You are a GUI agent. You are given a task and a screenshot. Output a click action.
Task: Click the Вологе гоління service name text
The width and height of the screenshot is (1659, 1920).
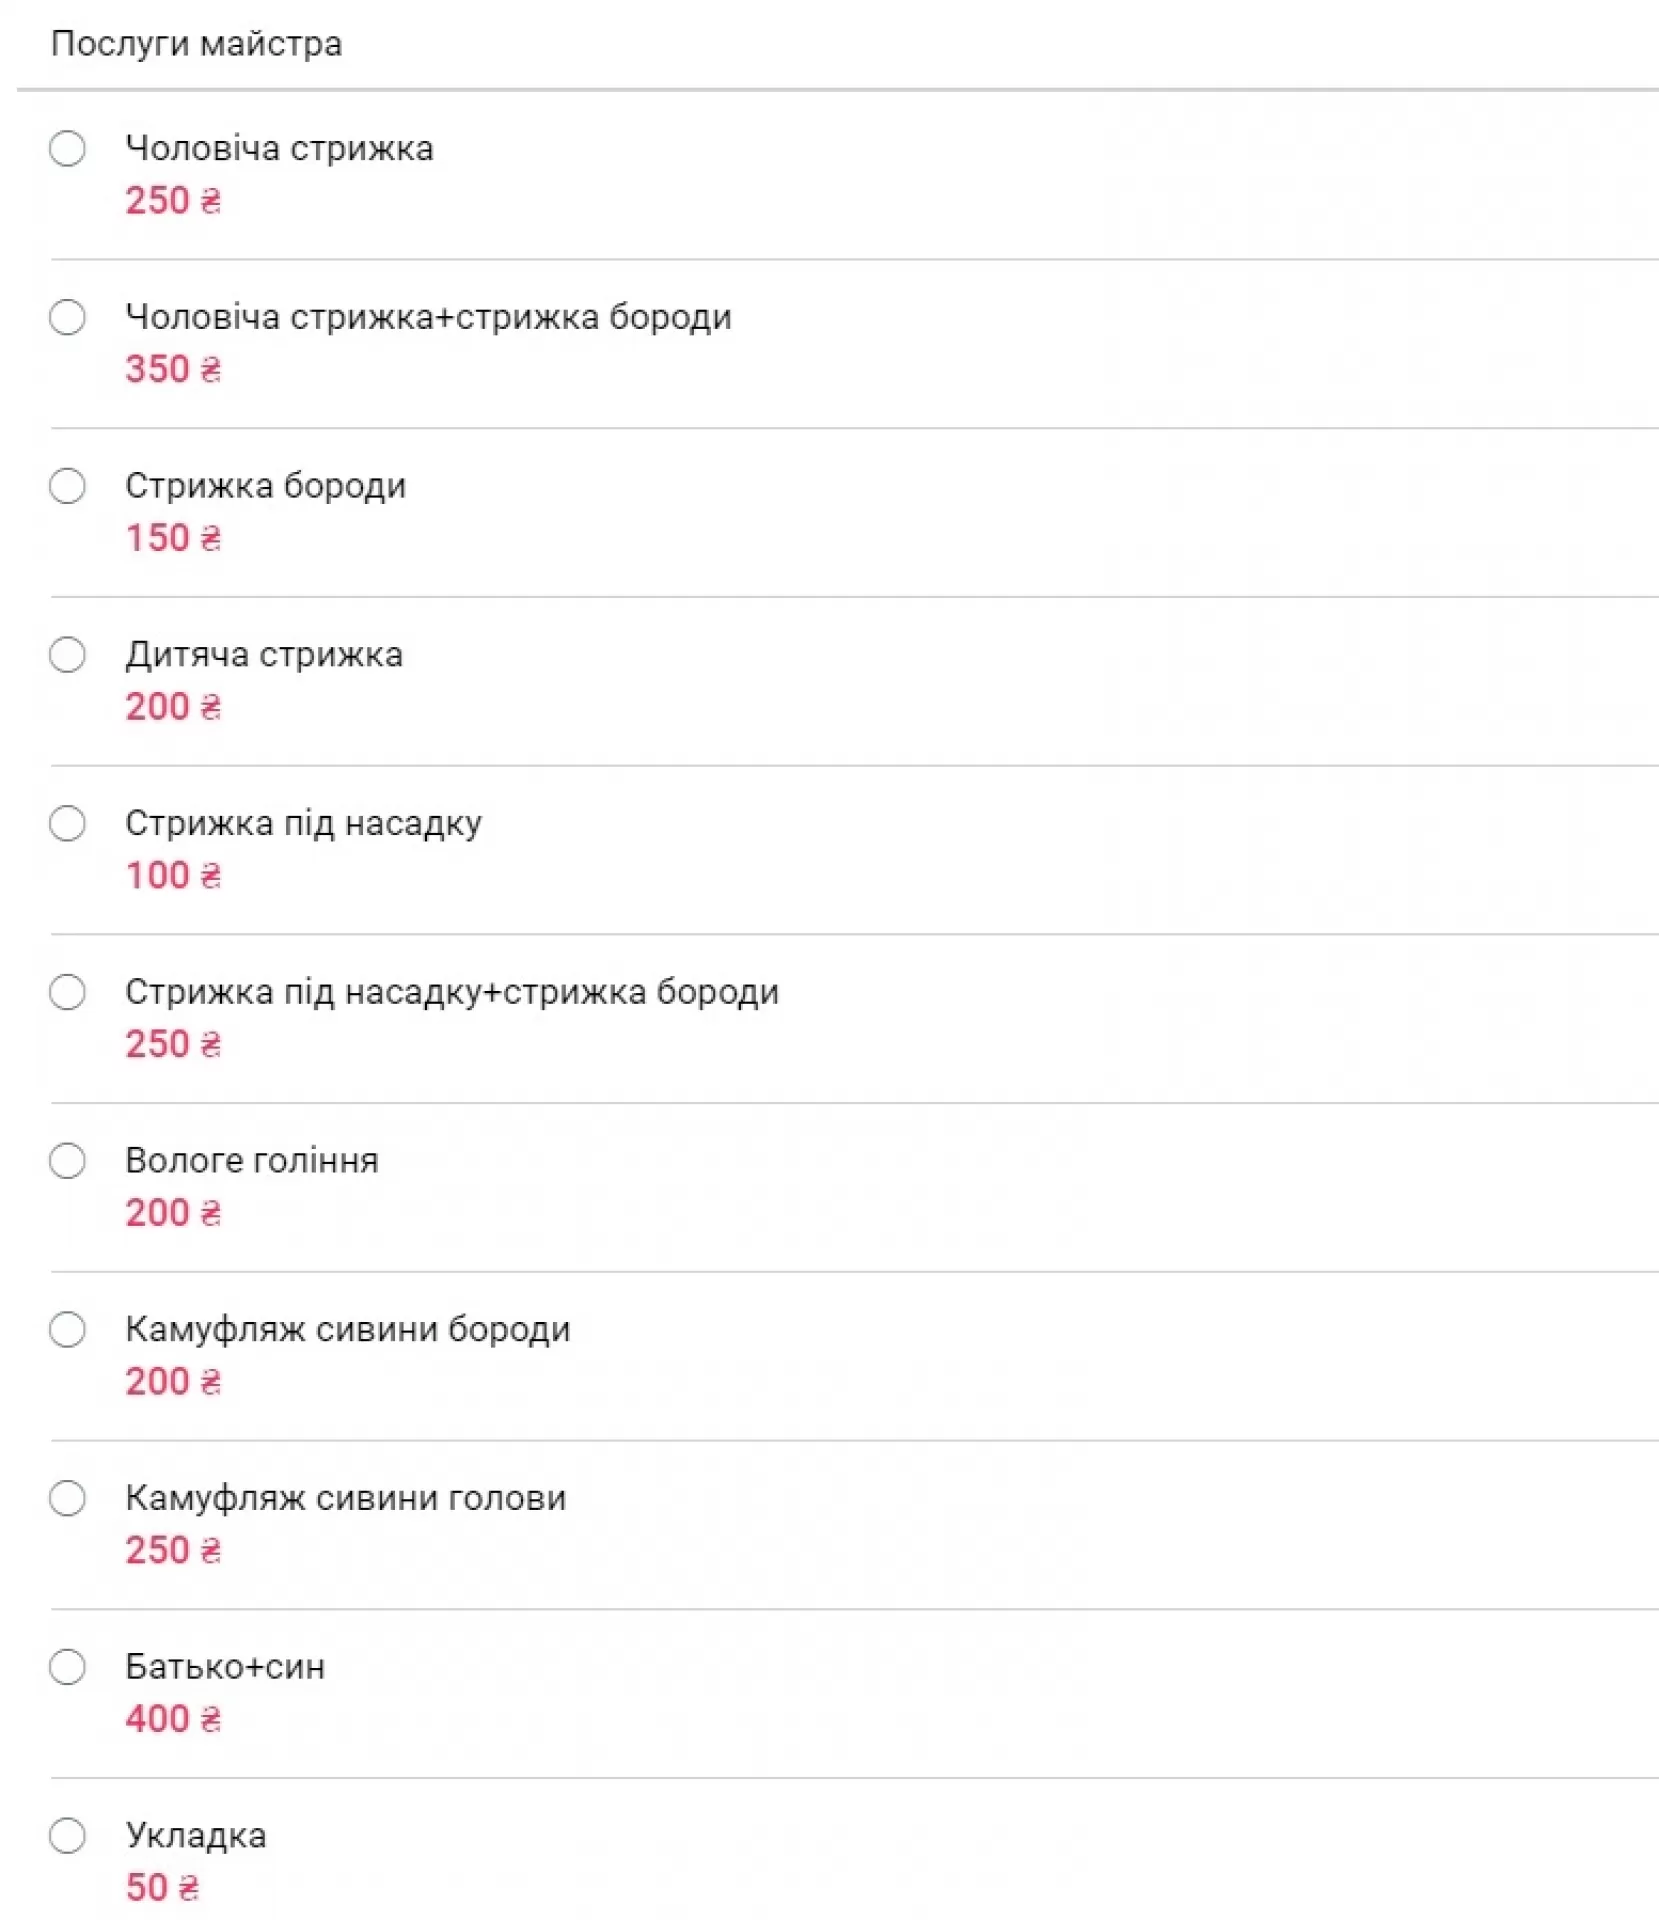pyautogui.click(x=251, y=1161)
